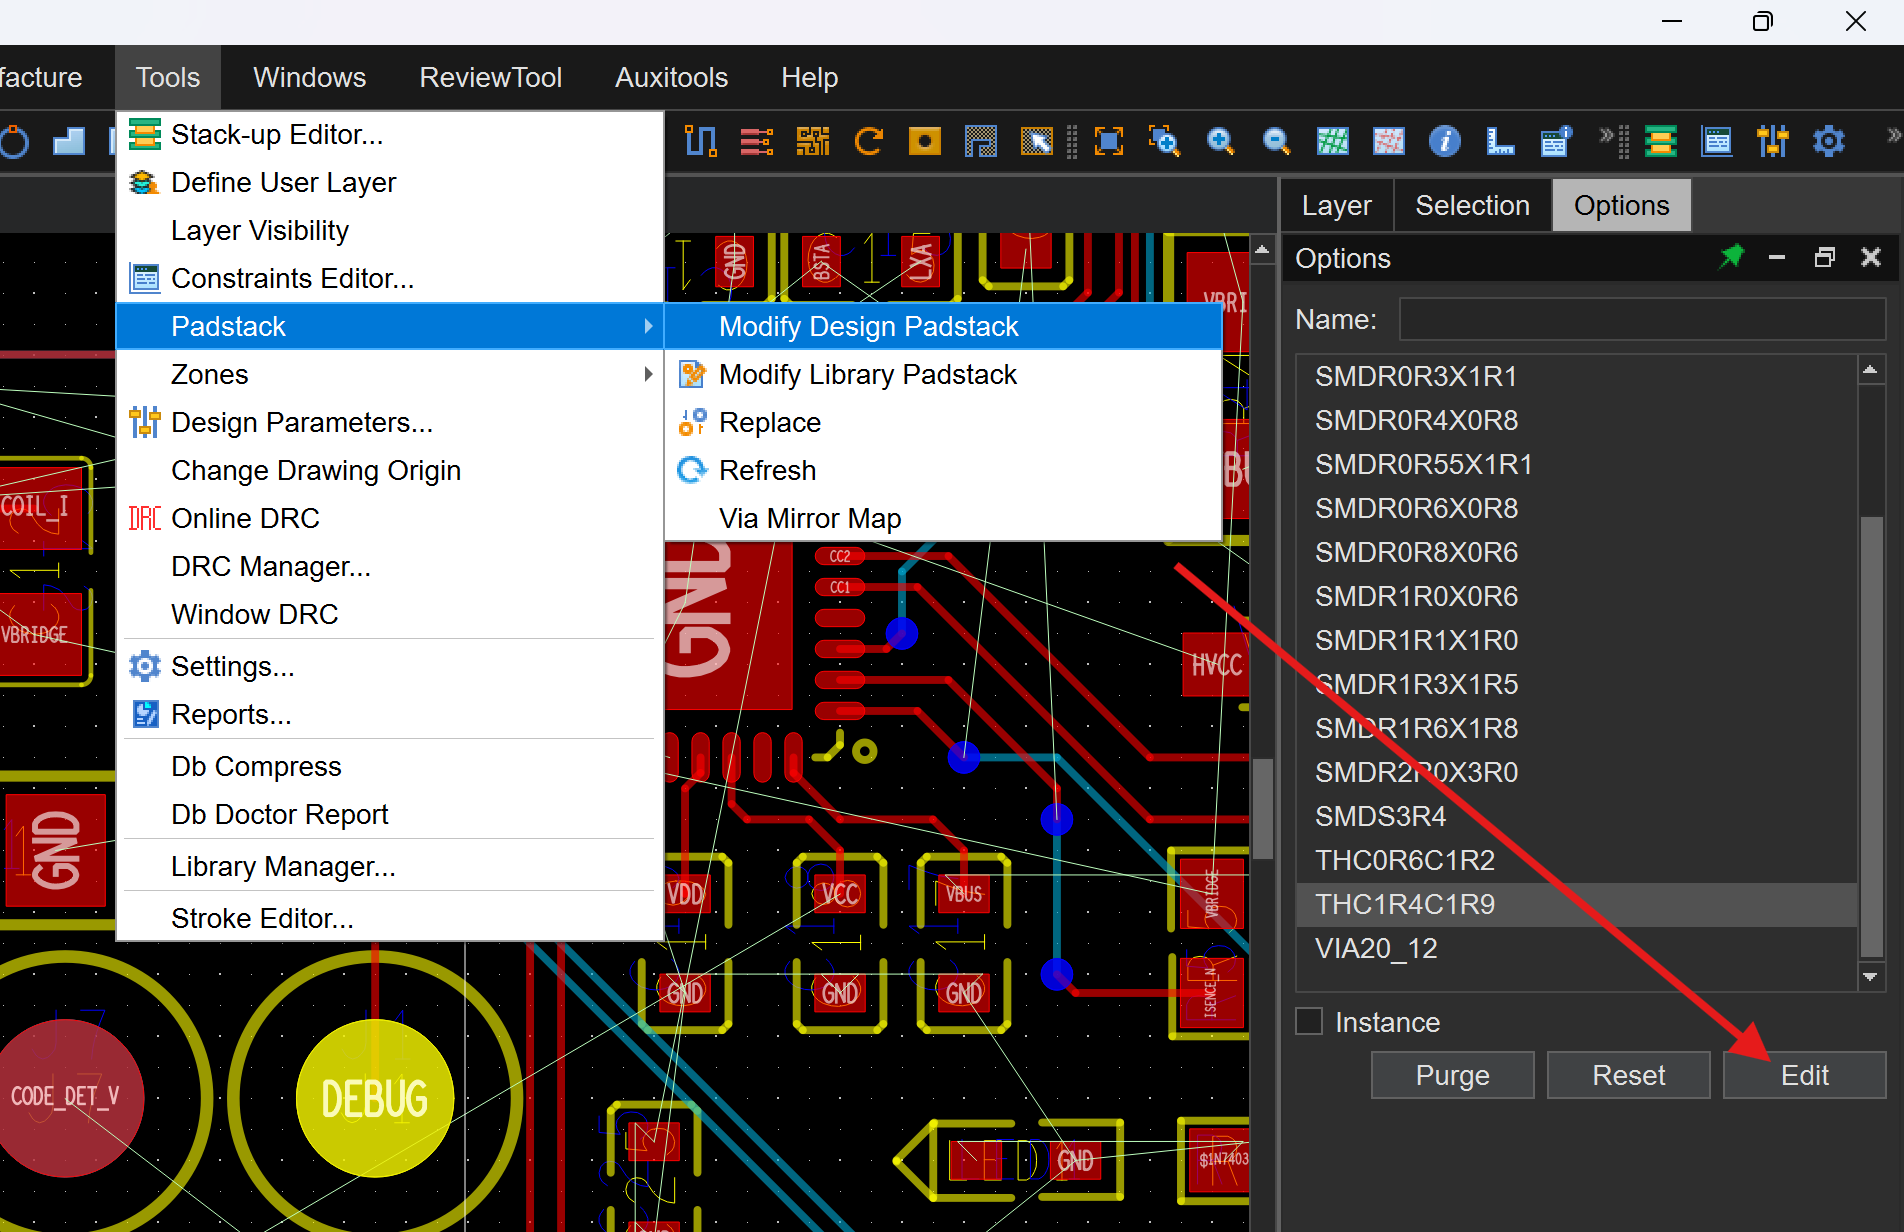
Task: Choose Modify Library Padstack from submenu
Action: [x=867, y=374]
